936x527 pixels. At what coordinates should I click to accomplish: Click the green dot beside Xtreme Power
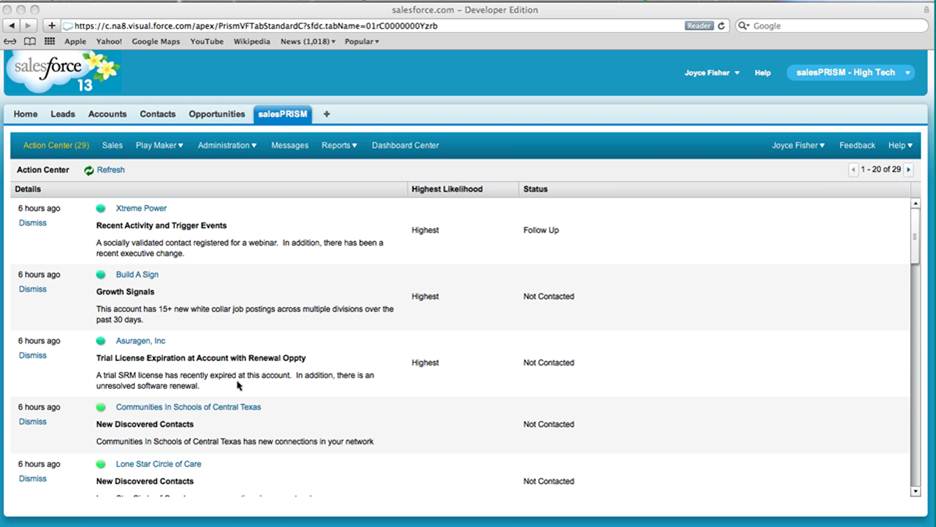coord(101,208)
